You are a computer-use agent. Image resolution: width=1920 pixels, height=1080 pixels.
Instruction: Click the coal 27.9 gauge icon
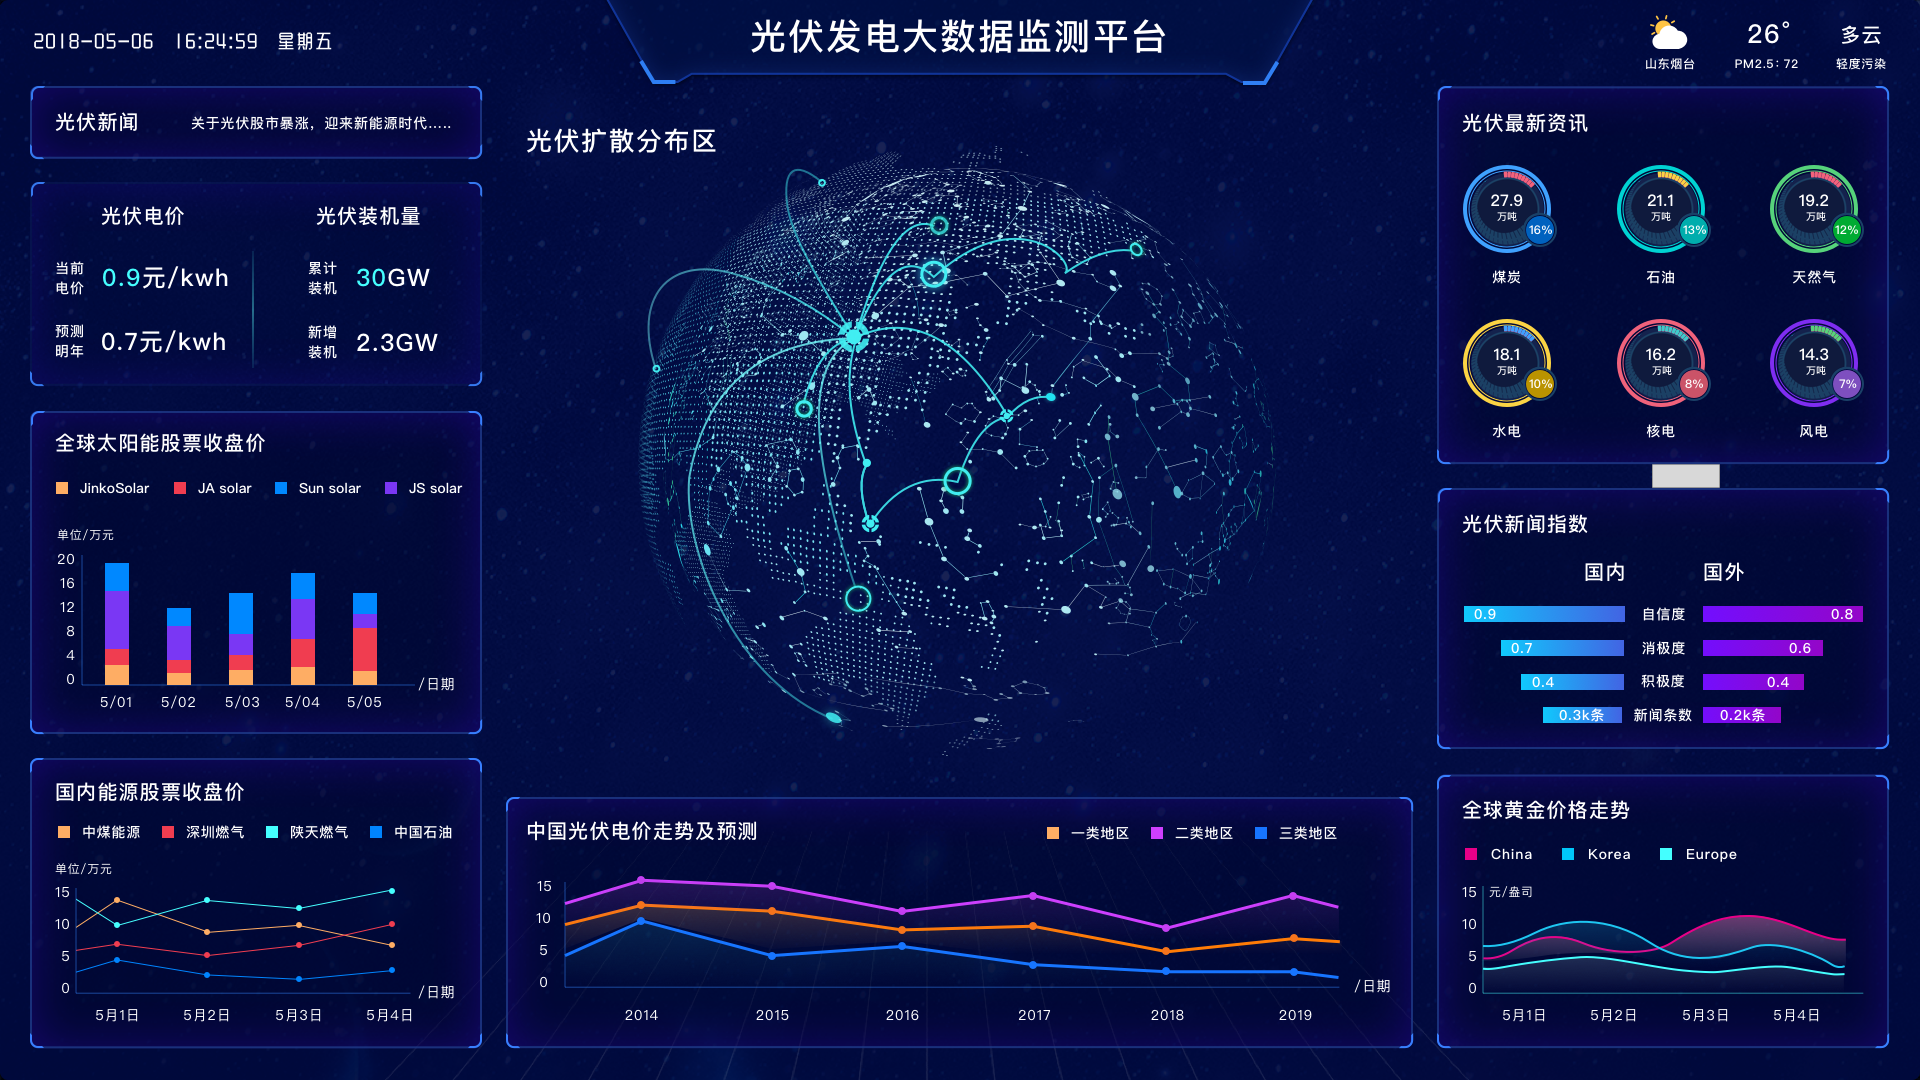[x=1505, y=208]
